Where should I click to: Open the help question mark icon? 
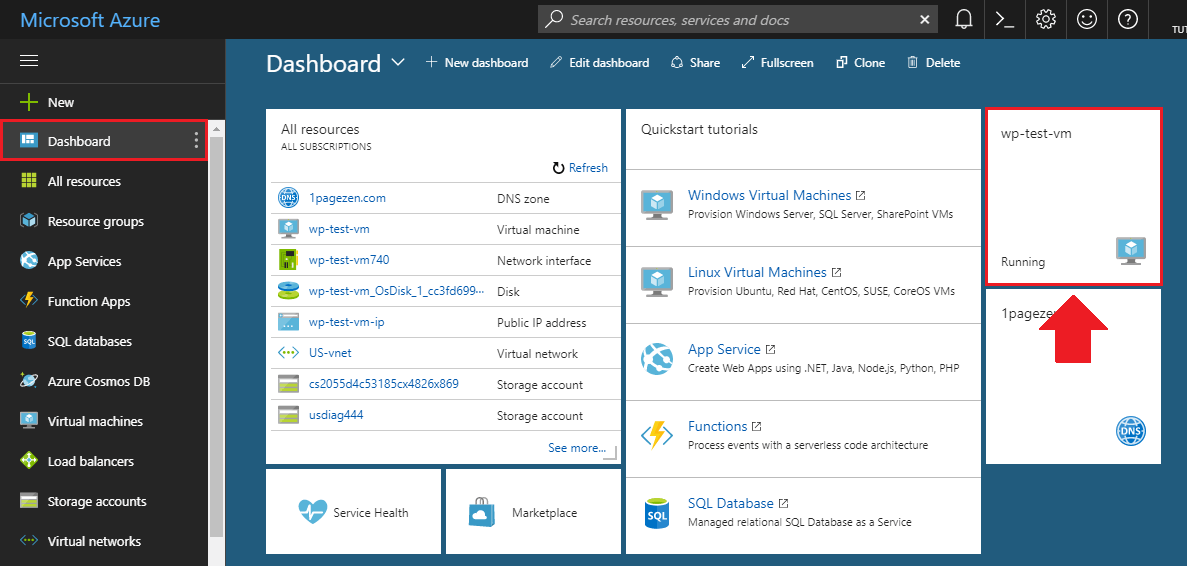(x=1127, y=20)
